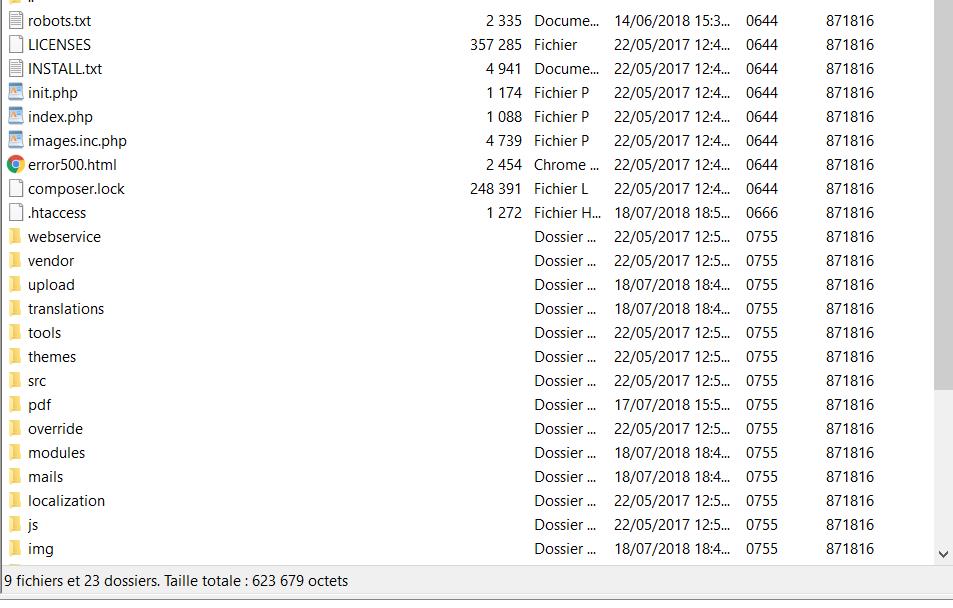Click the webservice folder icon
The height and width of the screenshot is (608, 953).
pos(15,237)
